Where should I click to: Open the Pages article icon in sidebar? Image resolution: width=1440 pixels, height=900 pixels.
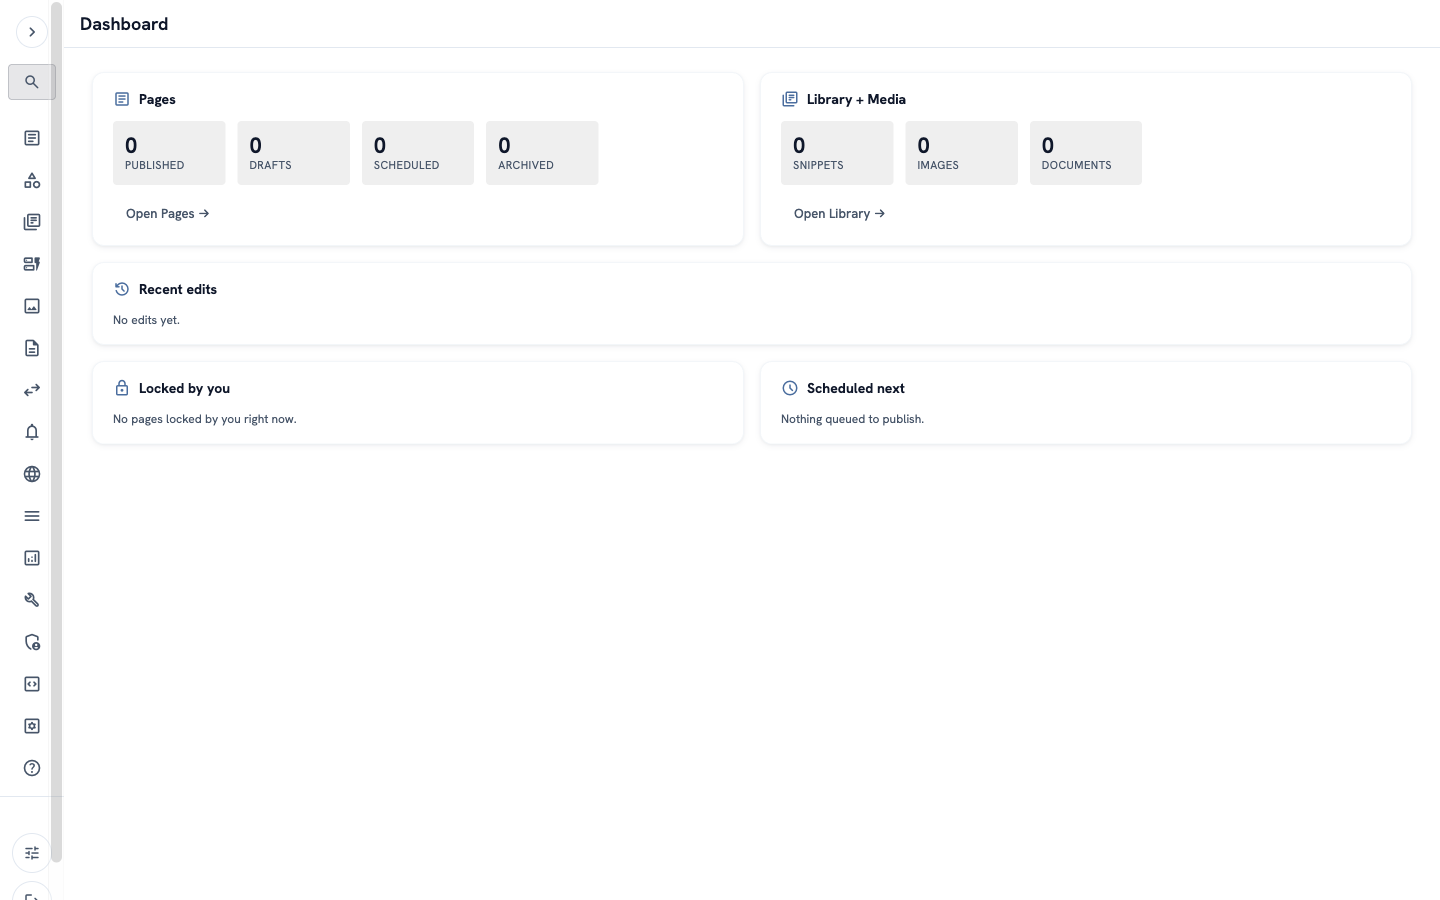point(32,138)
